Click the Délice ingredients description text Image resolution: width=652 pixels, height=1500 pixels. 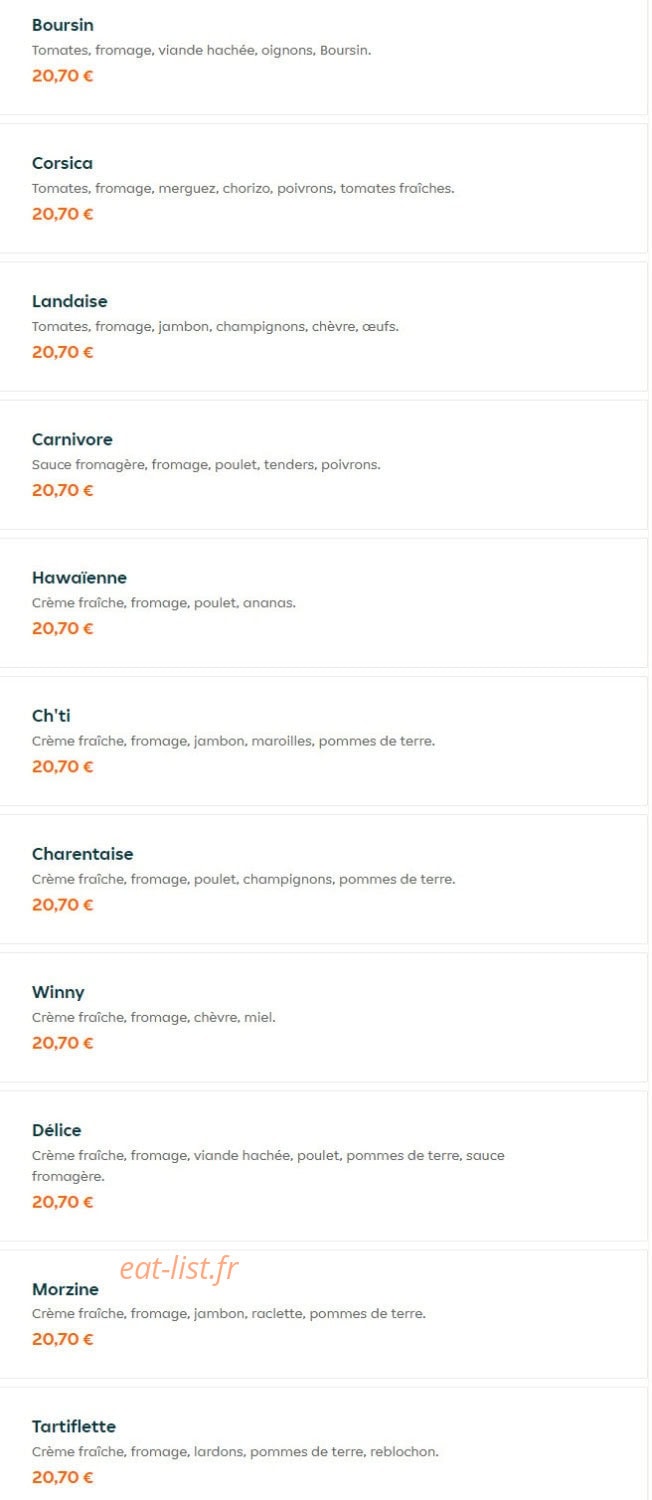(x=268, y=1165)
